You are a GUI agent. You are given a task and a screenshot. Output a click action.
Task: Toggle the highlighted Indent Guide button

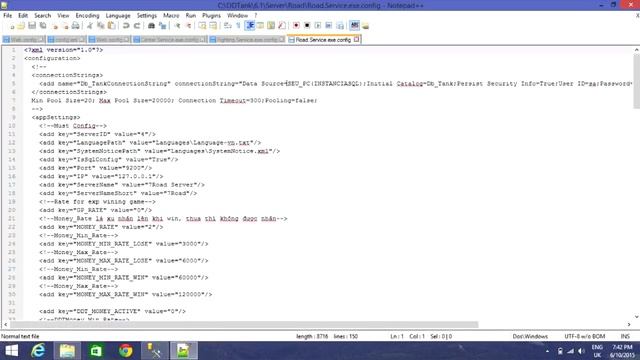pos(250,26)
